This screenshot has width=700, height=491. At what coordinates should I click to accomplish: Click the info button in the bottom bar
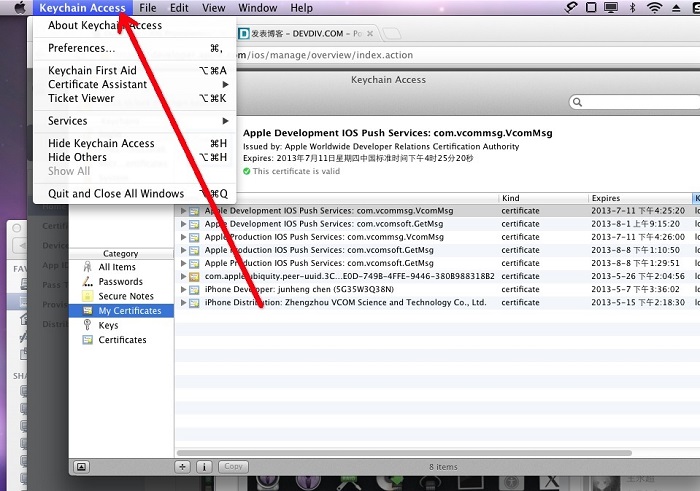(204, 467)
